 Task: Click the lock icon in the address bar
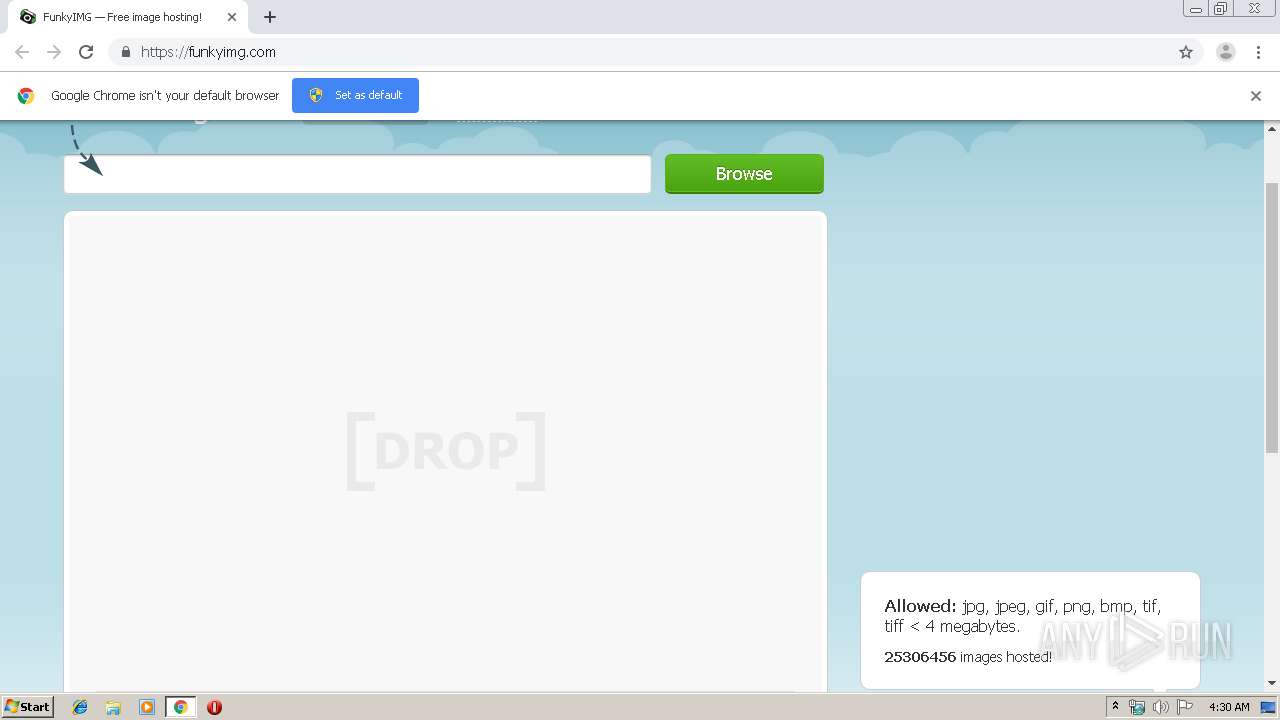click(125, 52)
